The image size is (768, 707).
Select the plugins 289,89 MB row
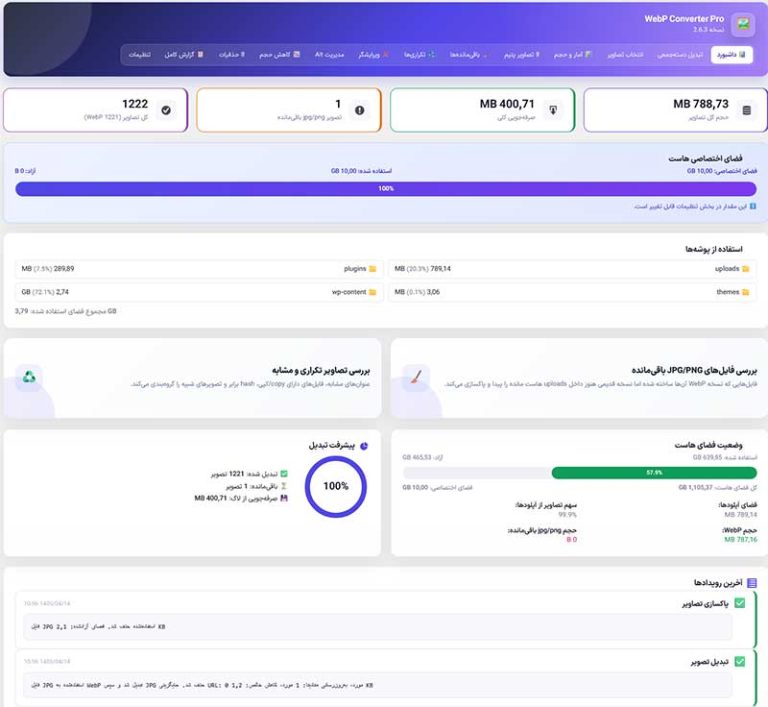coord(199,269)
